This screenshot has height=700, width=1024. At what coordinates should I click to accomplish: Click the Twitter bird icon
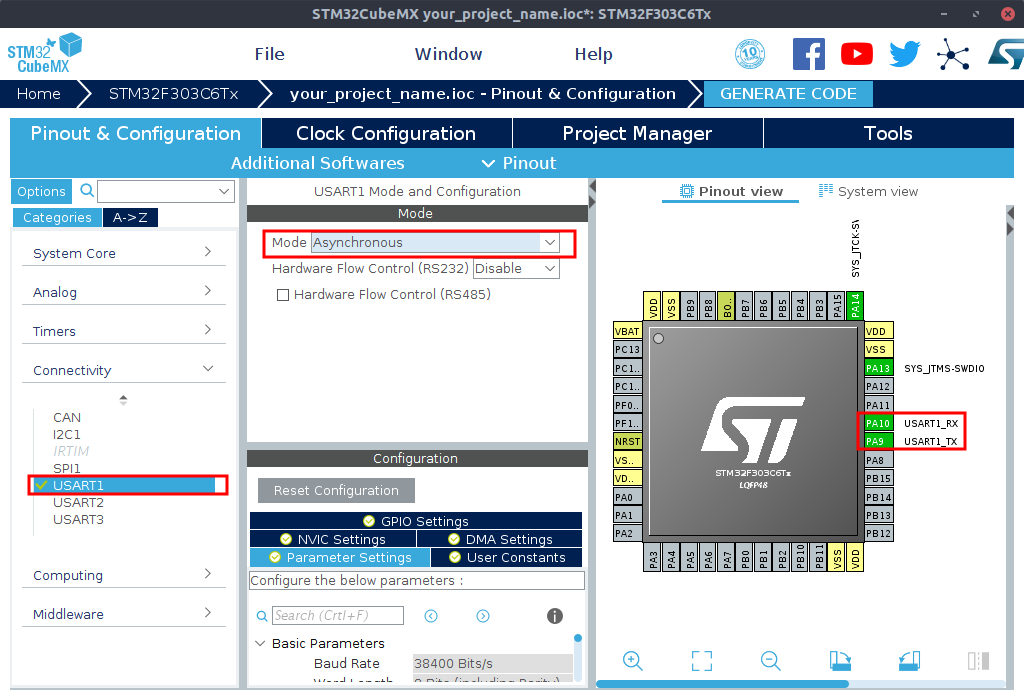pos(904,54)
